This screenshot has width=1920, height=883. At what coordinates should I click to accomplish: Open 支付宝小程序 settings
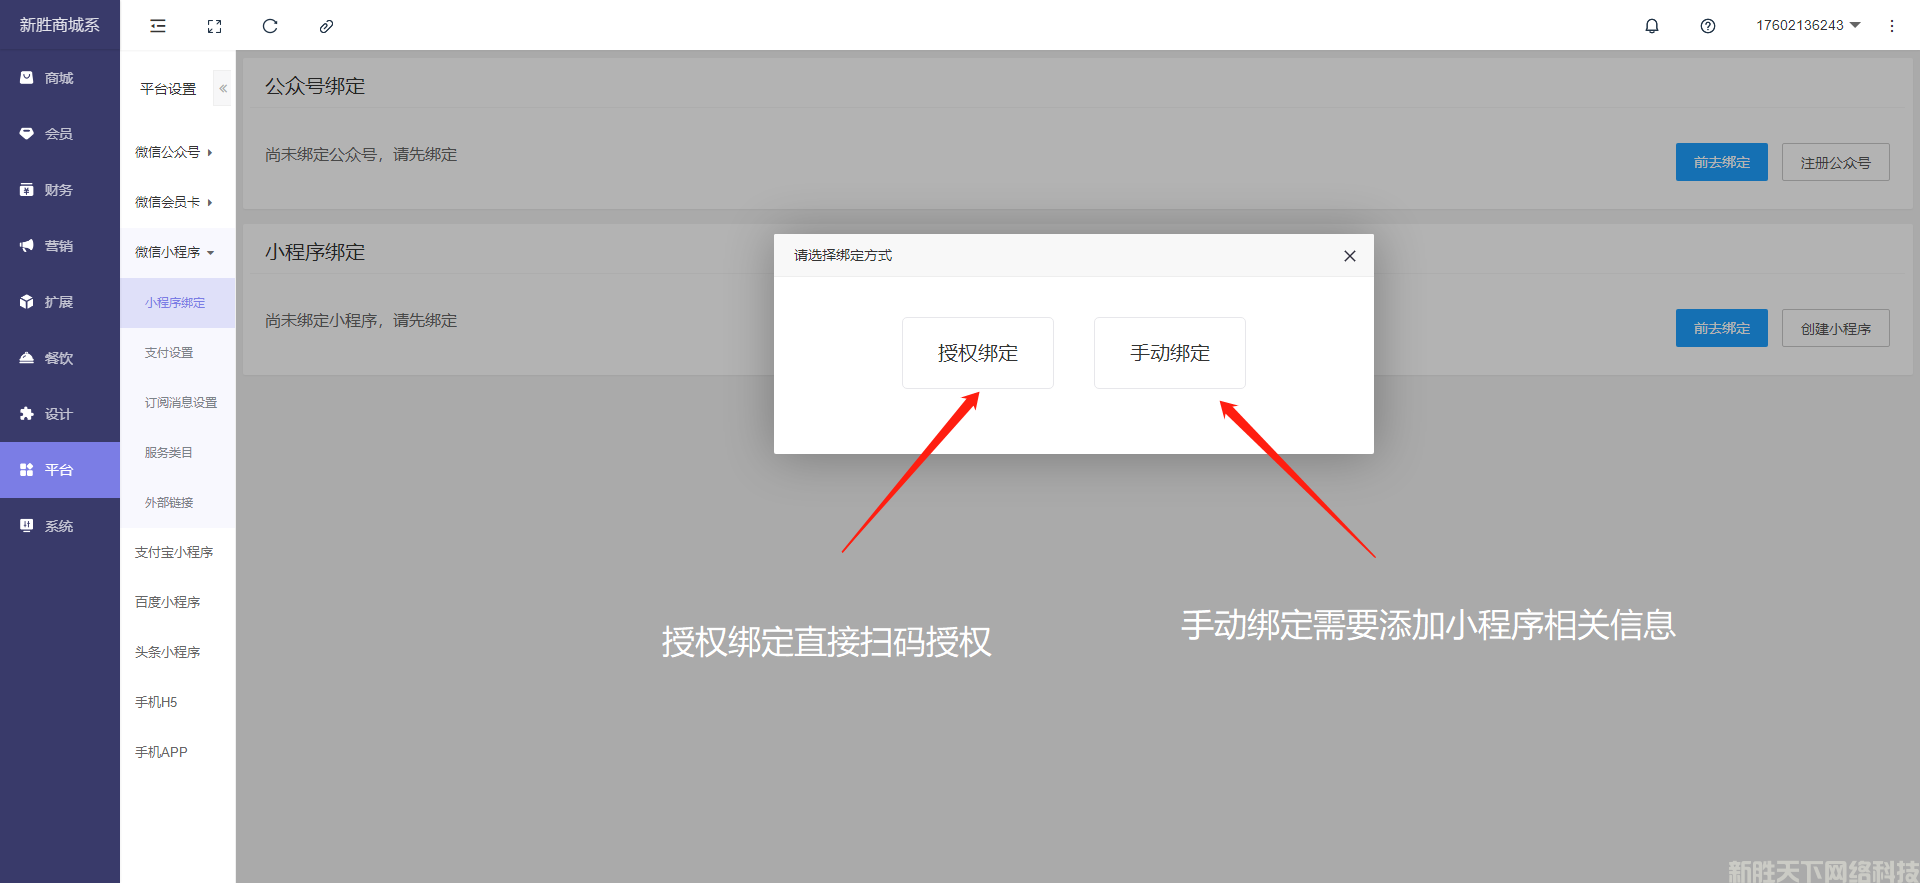pyautogui.click(x=174, y=552)
